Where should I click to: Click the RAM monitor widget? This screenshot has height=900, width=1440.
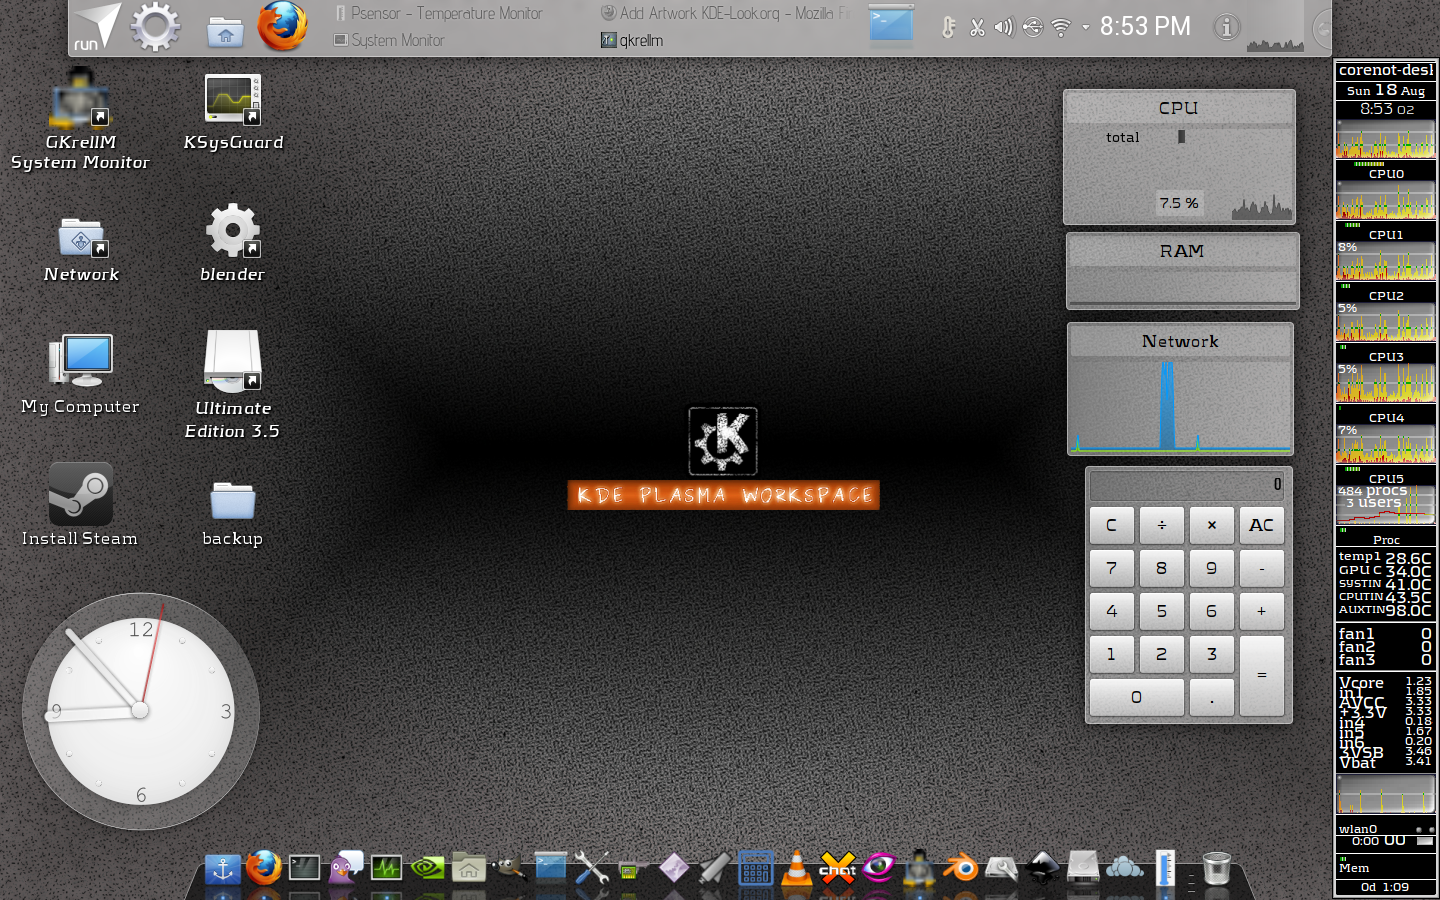pyautogui.click(x=1182, y=270)
